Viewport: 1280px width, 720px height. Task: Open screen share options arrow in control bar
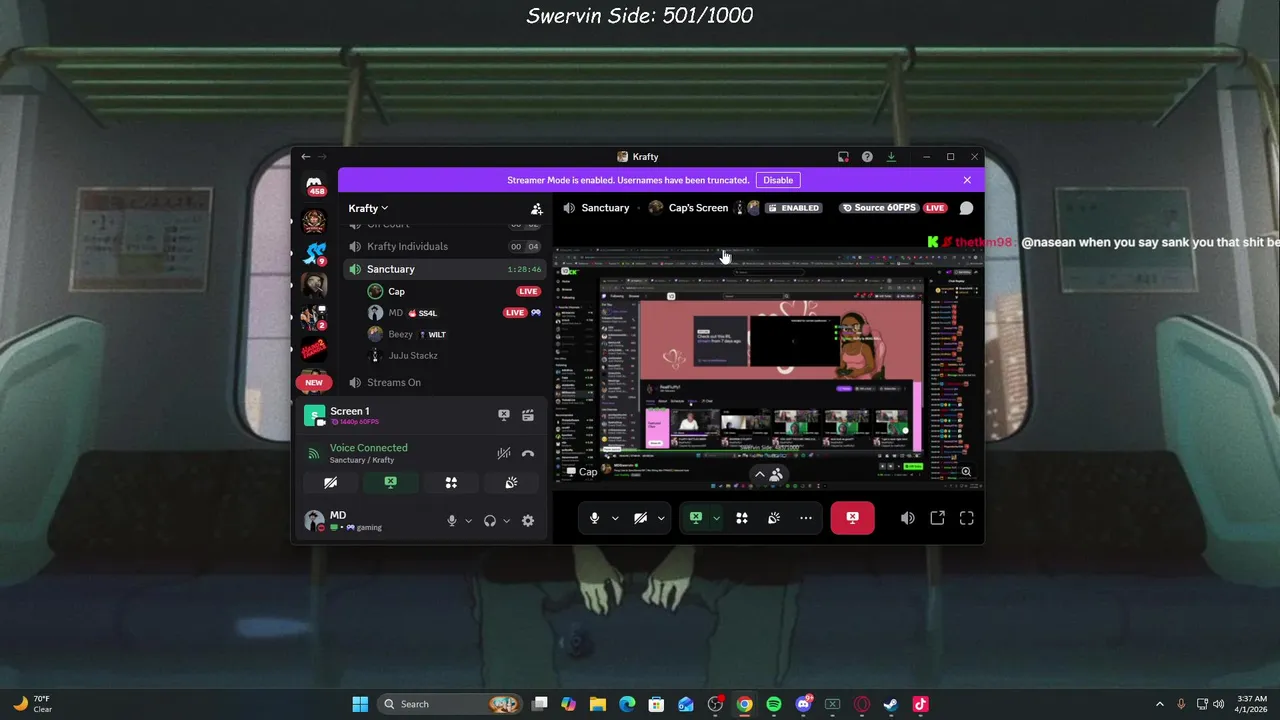point(716,518)
